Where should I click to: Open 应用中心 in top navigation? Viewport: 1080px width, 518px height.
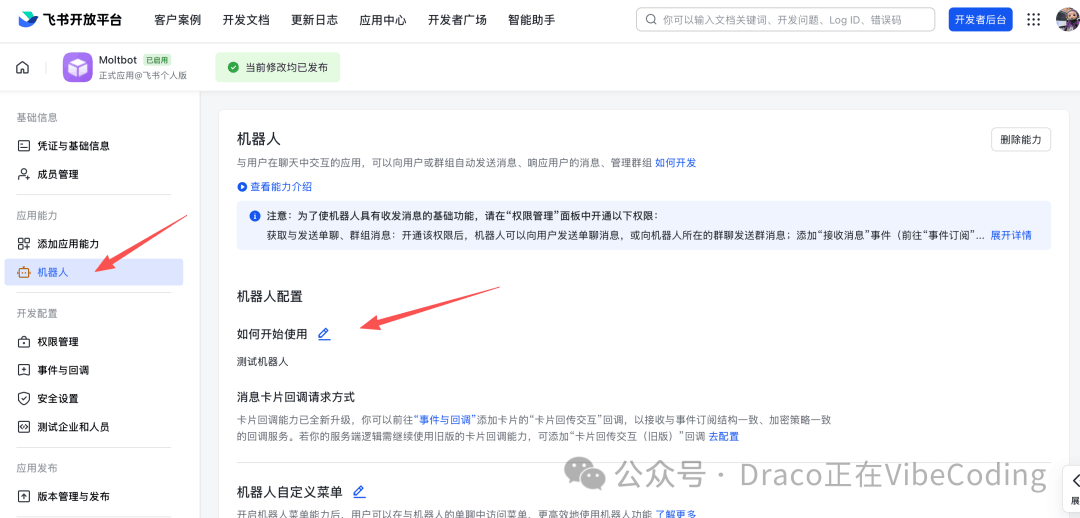[383, 20]
